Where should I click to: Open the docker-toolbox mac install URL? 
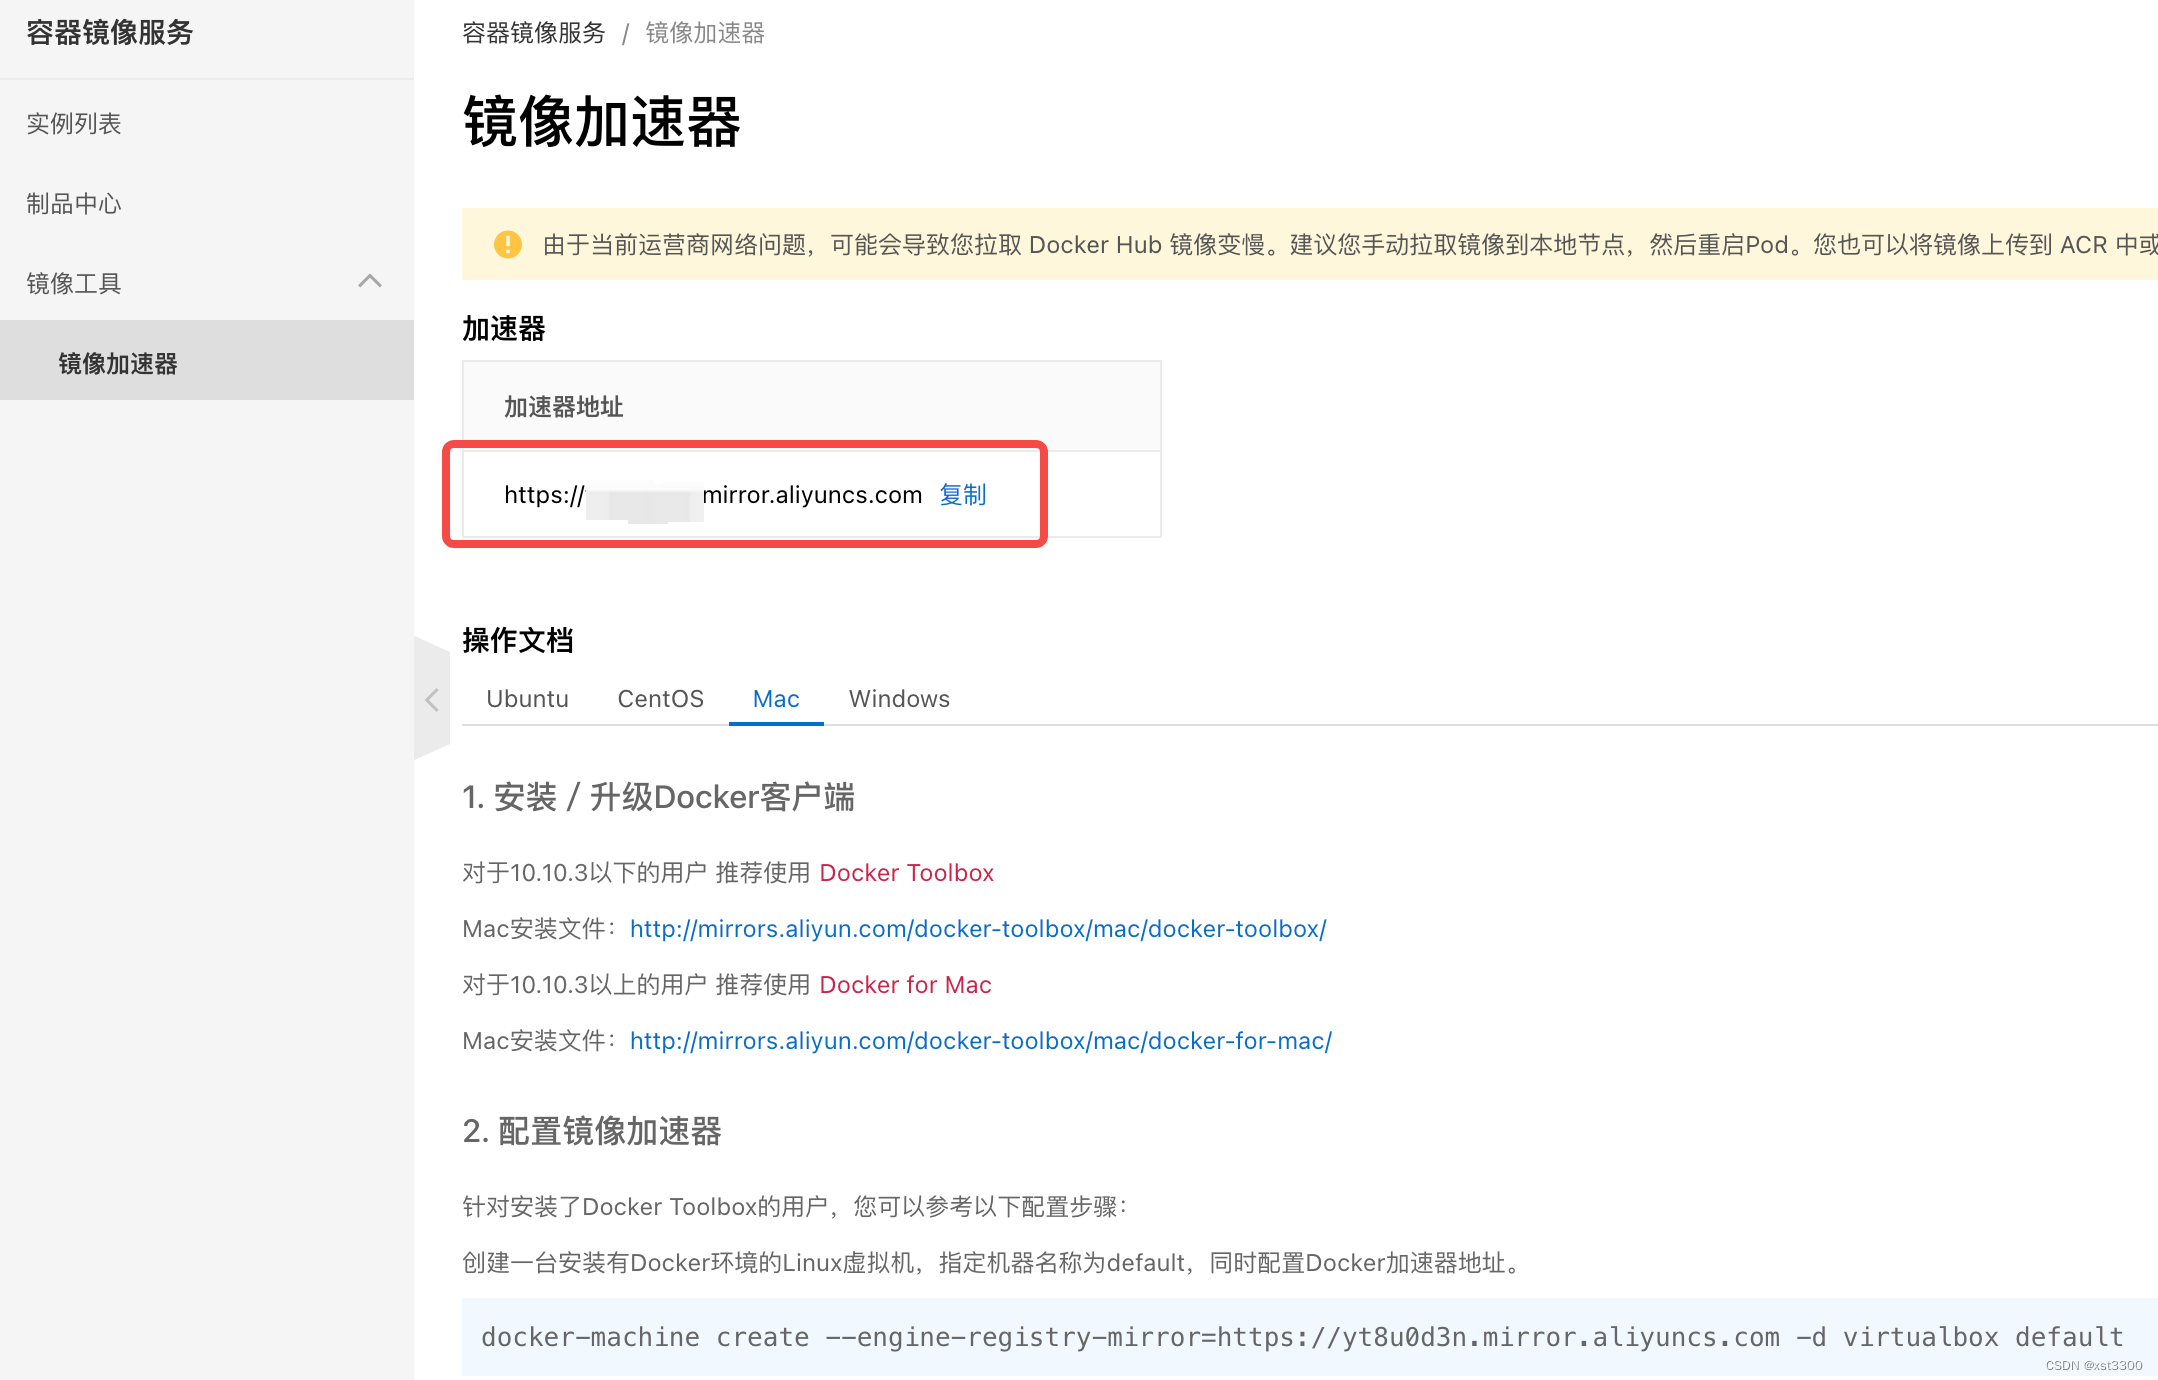[978, 928]
